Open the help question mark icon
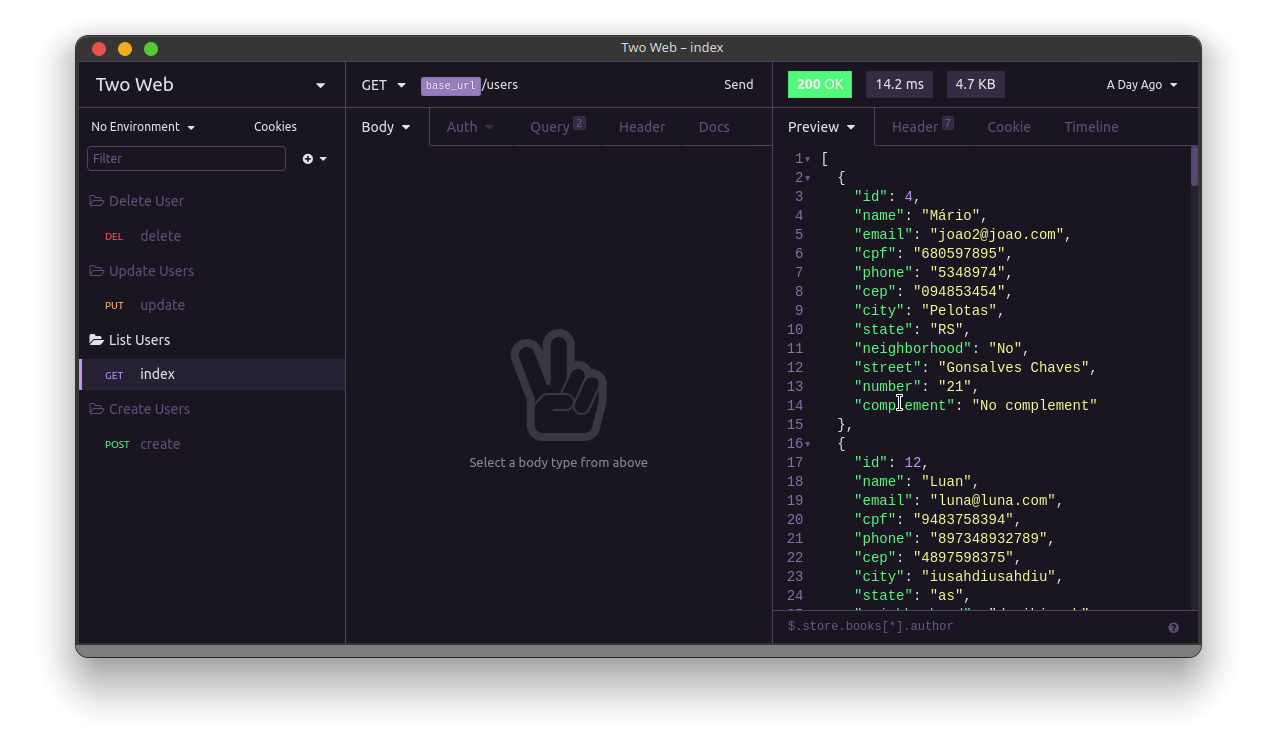 click(1173, 628)
